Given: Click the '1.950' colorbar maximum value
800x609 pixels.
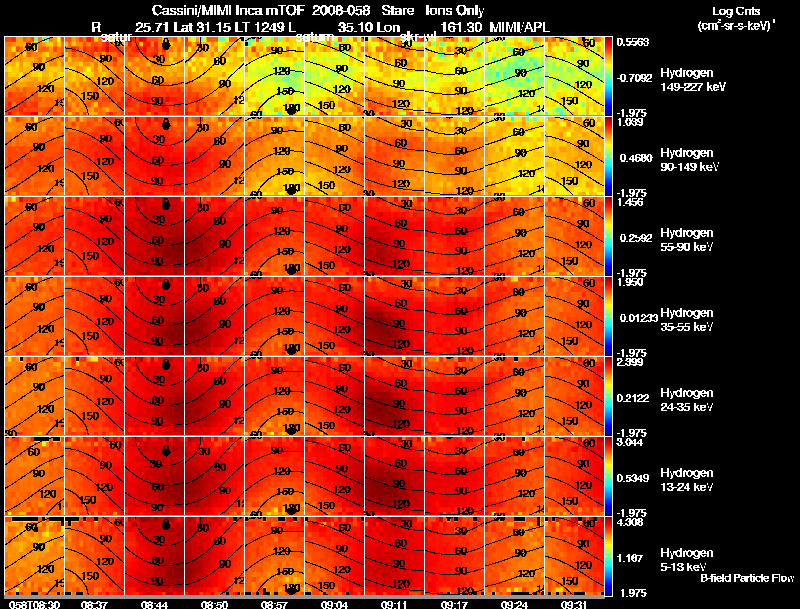Looking at the screenshot, I should coord(630,282).
